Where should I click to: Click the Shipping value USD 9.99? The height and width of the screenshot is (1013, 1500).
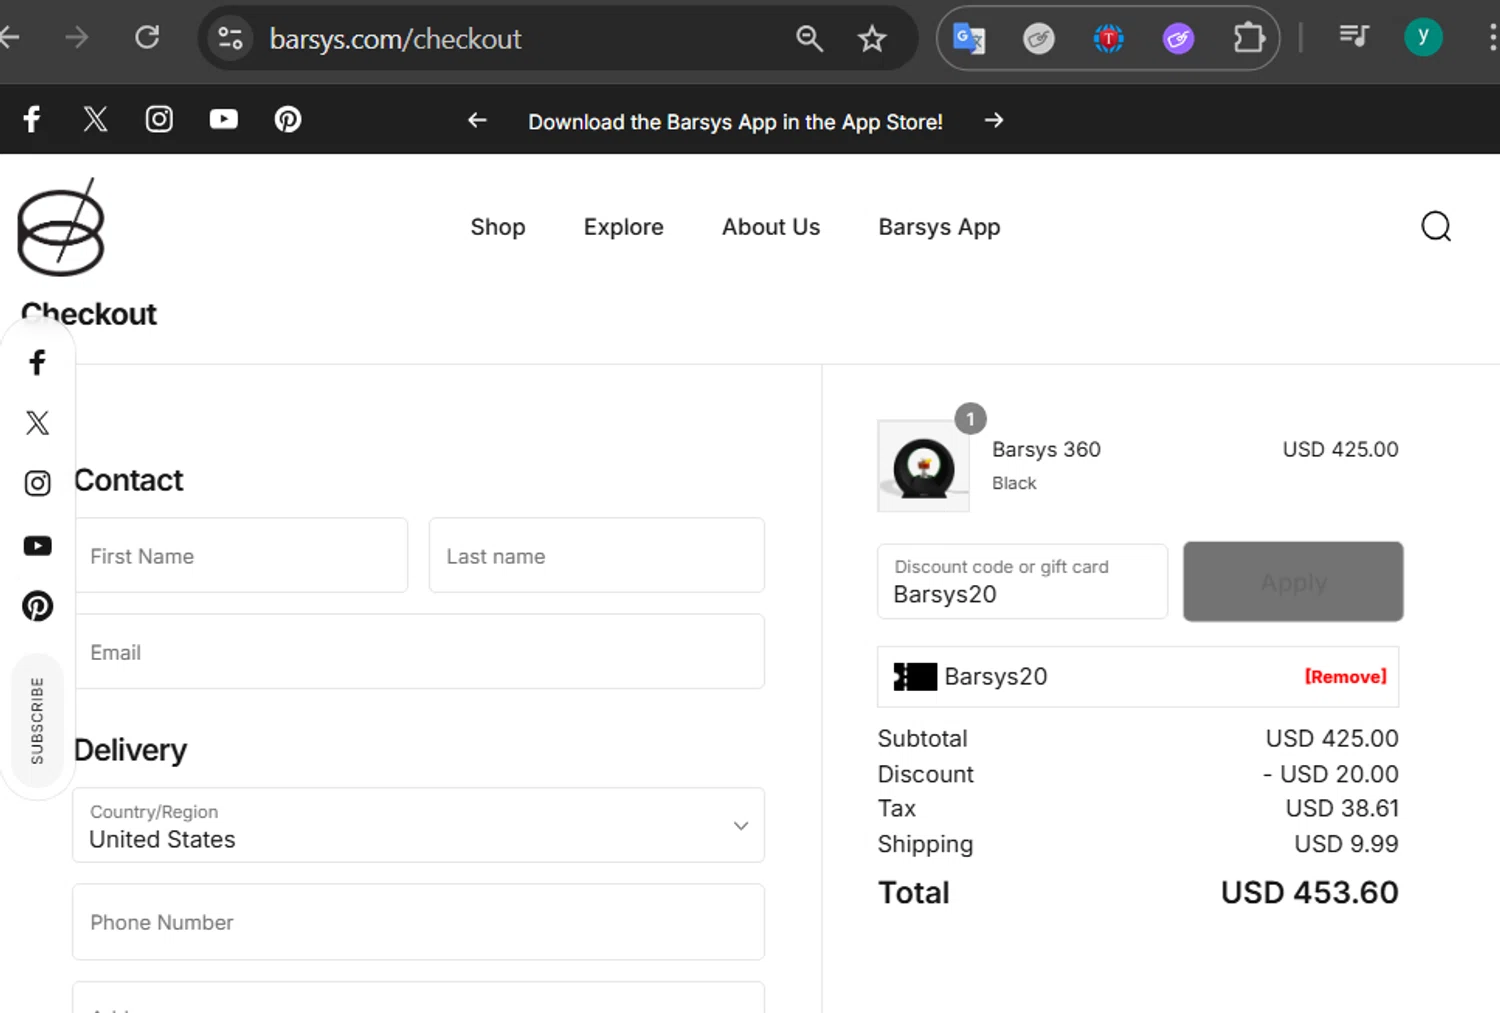tap(1346, 844)
